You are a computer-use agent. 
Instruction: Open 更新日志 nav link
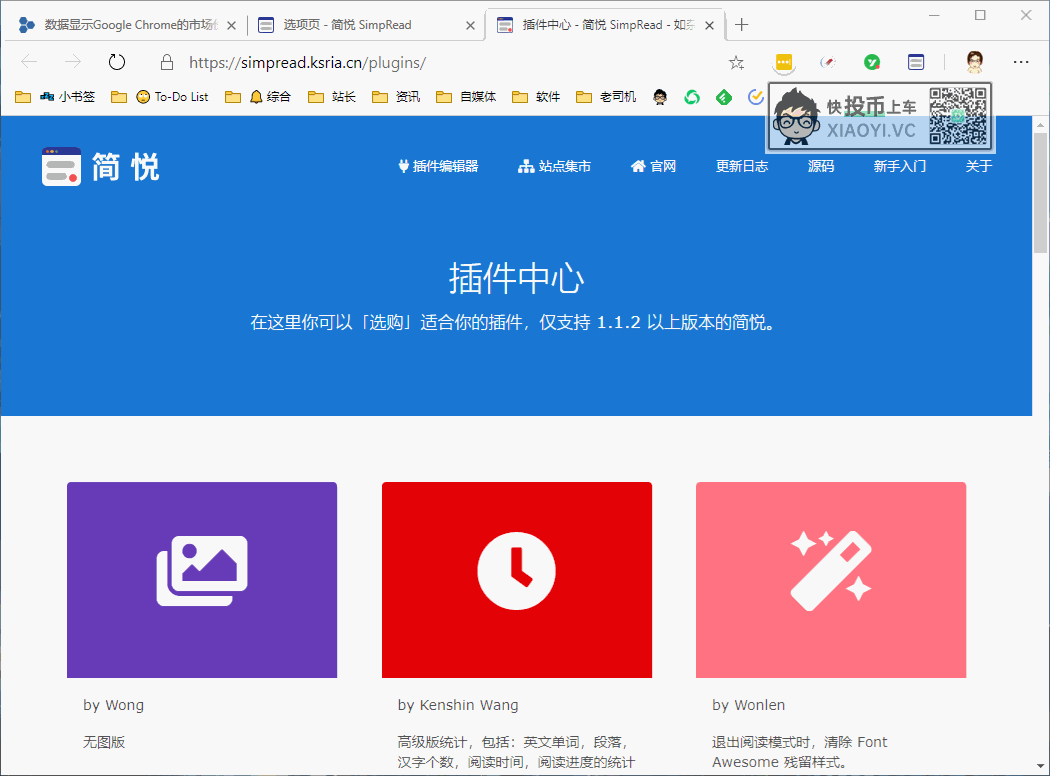(x=741, y=166)
